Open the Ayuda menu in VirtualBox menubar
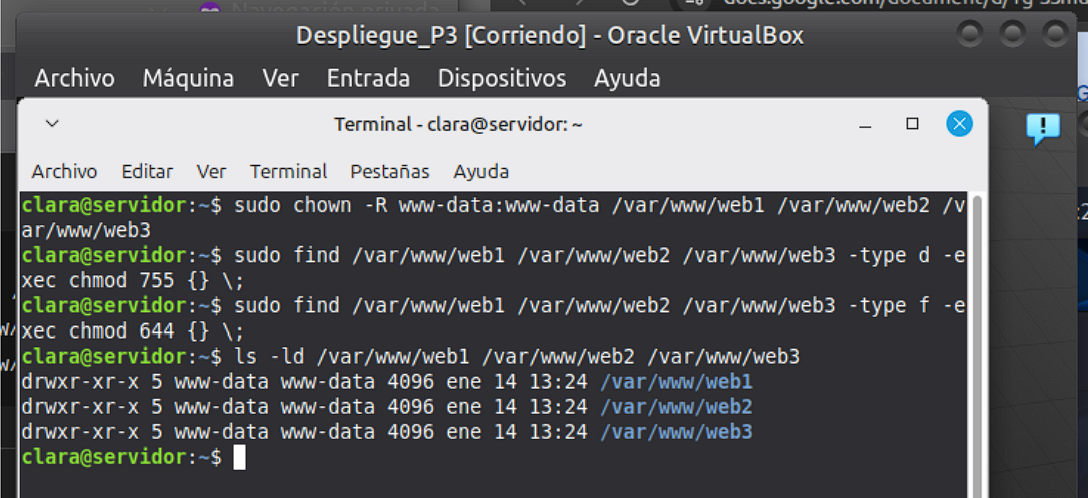 627,78
